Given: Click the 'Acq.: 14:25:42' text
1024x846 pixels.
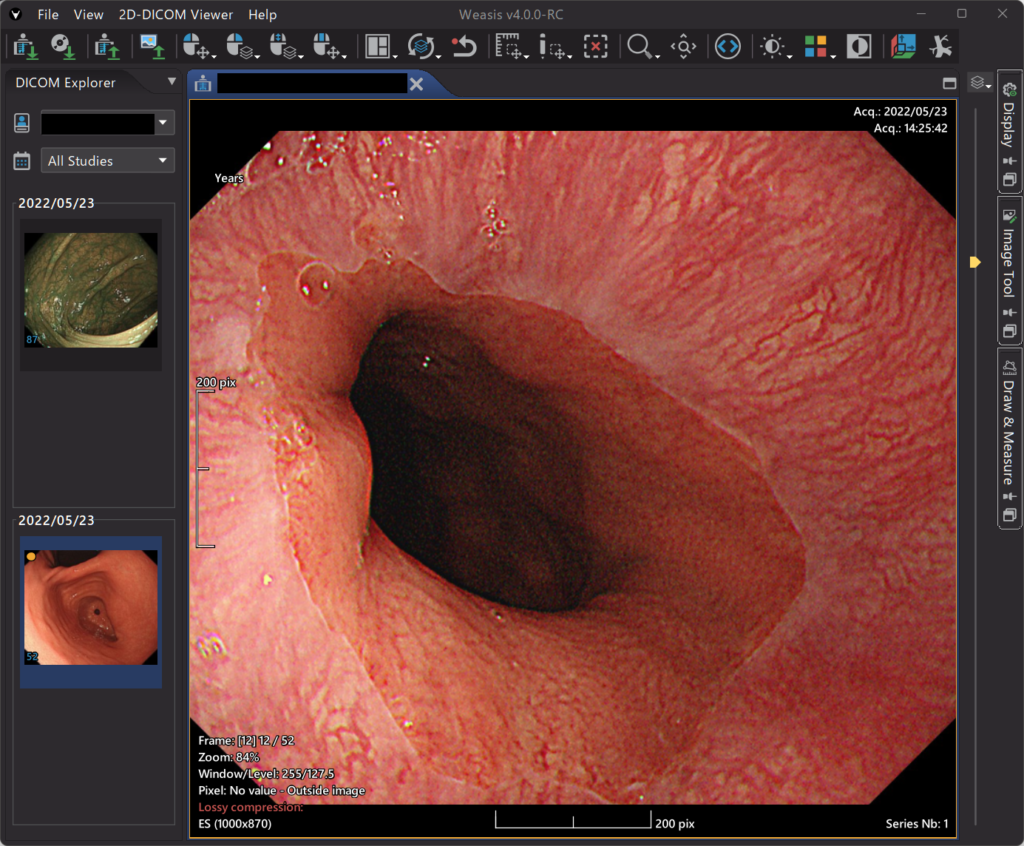Looking at the screenshot, I should pos(910,128).
